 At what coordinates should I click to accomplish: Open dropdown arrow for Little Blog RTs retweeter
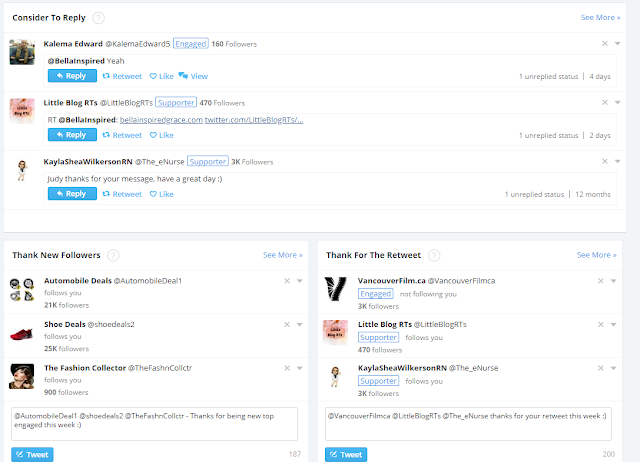click(613, 324)
